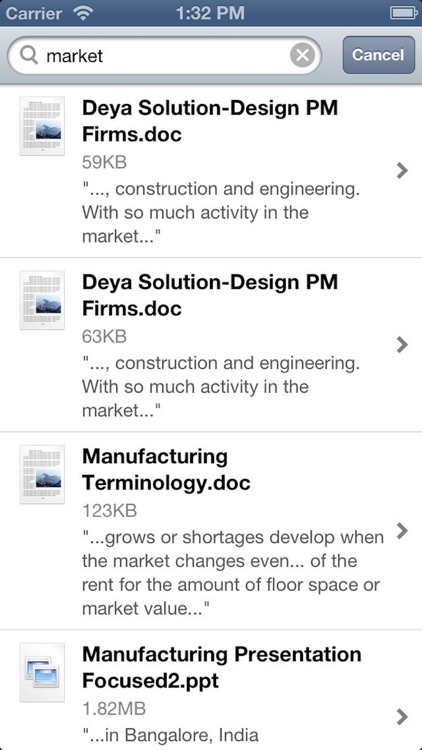422x750 pixels.
Task: Open document icon for 59KB Deya Solution file
Action: coord(42,126)
